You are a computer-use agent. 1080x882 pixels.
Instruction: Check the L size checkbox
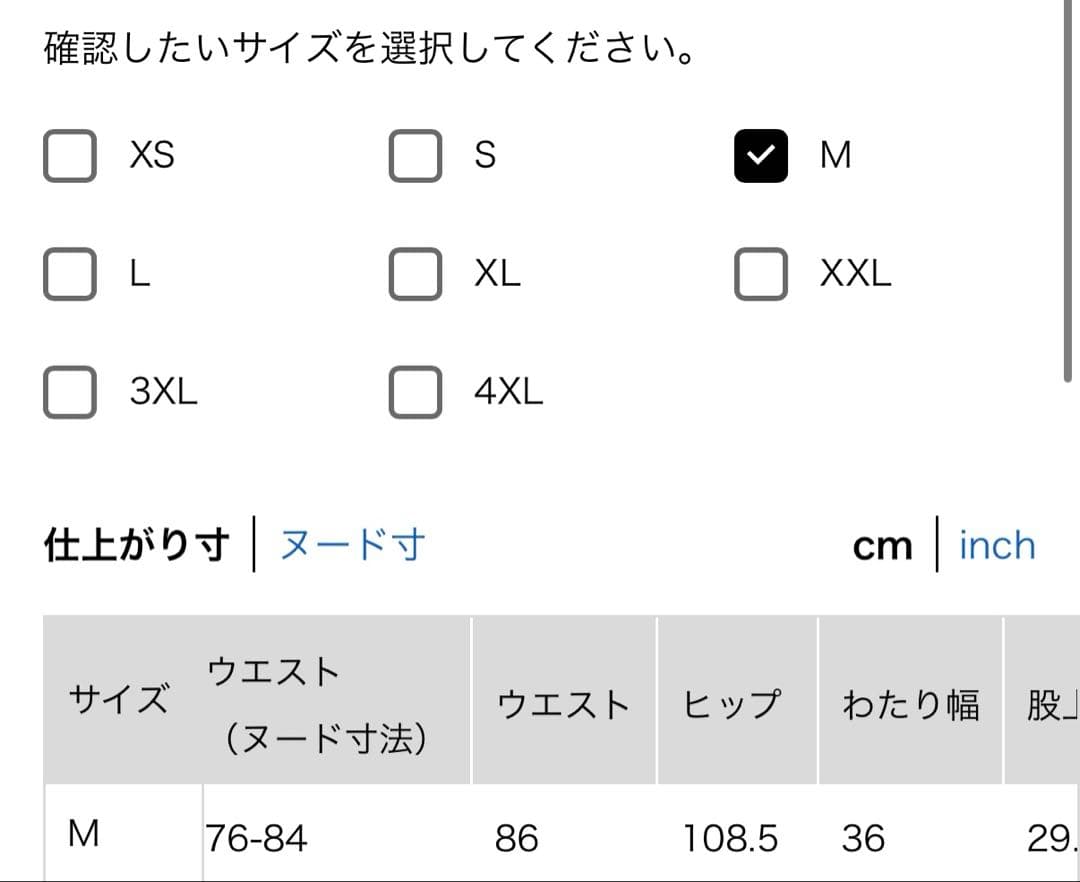(70, 274)
